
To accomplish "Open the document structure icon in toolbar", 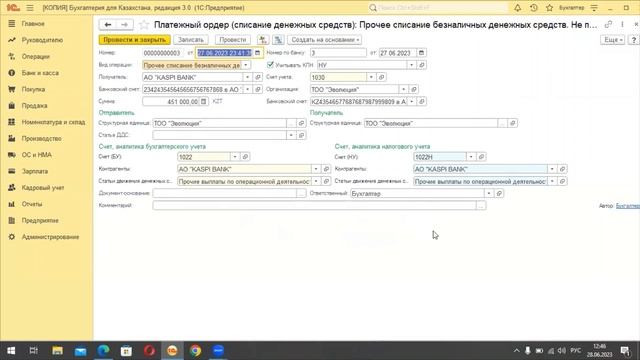I will 278,40.
